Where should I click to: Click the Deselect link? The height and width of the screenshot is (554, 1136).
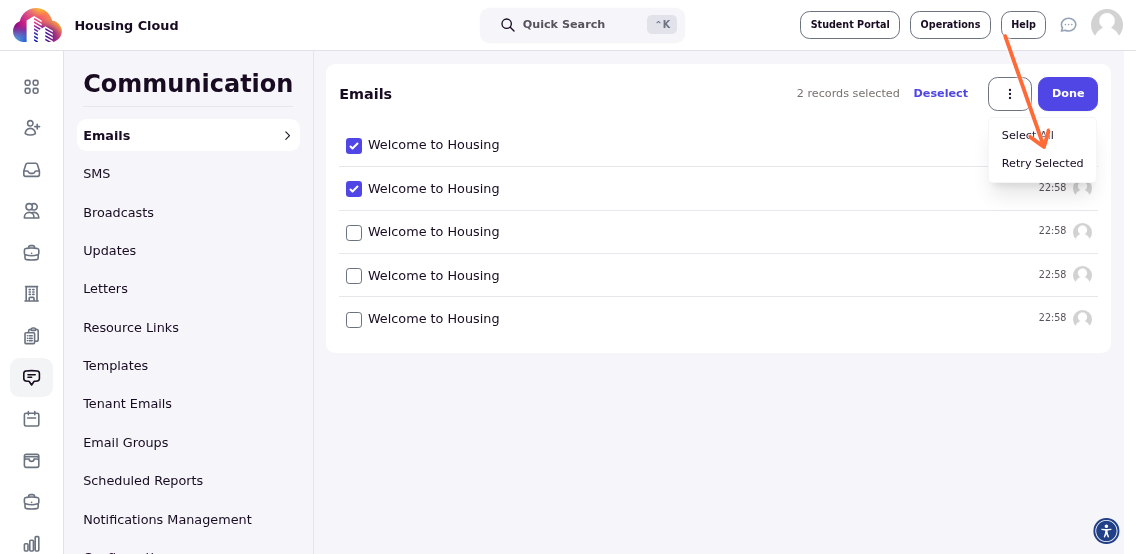click(x=940, y=93)
